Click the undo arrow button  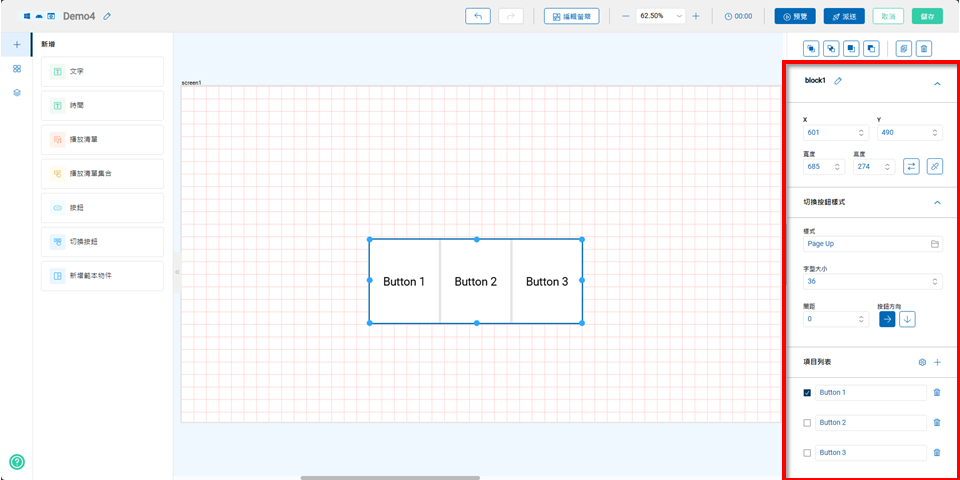[x=478, y=16]
